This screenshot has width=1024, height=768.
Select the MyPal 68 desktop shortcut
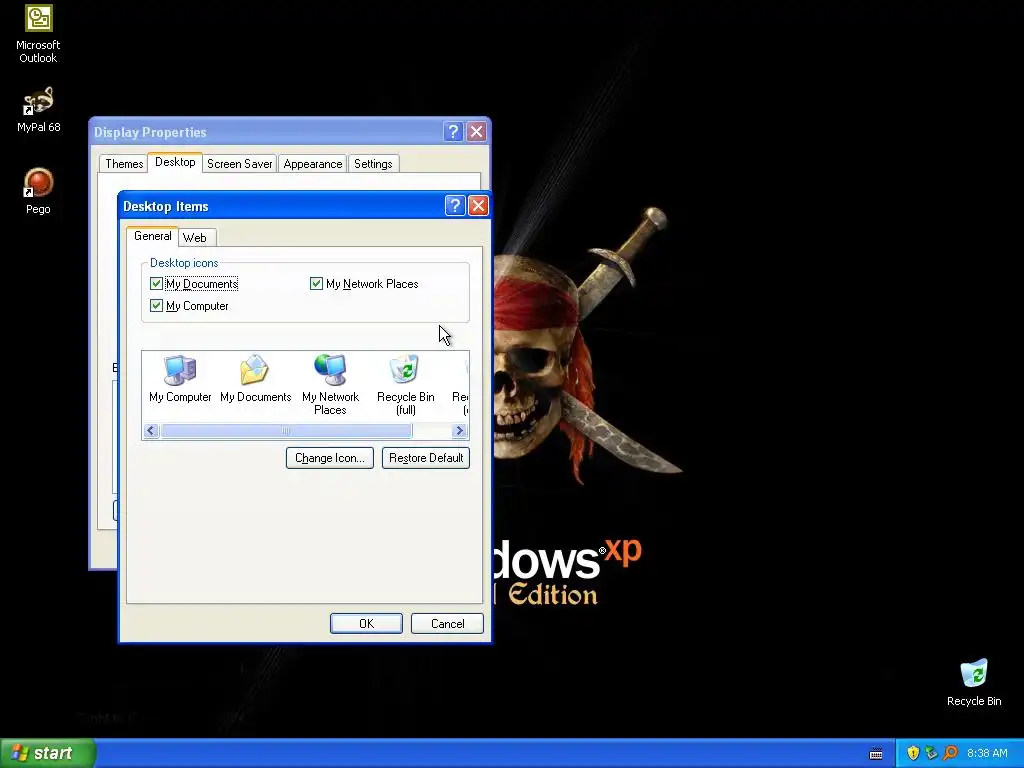38,109
